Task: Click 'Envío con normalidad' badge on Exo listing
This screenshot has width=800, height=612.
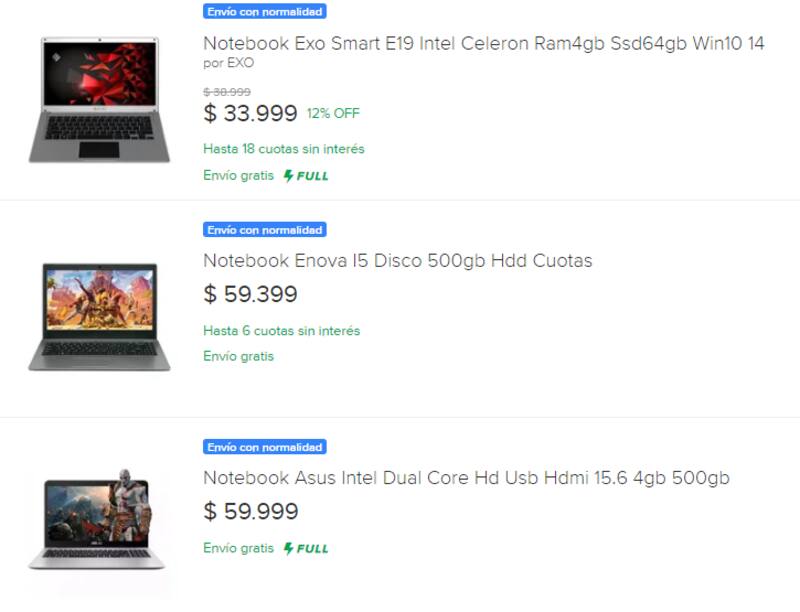Action: [265, 12]
